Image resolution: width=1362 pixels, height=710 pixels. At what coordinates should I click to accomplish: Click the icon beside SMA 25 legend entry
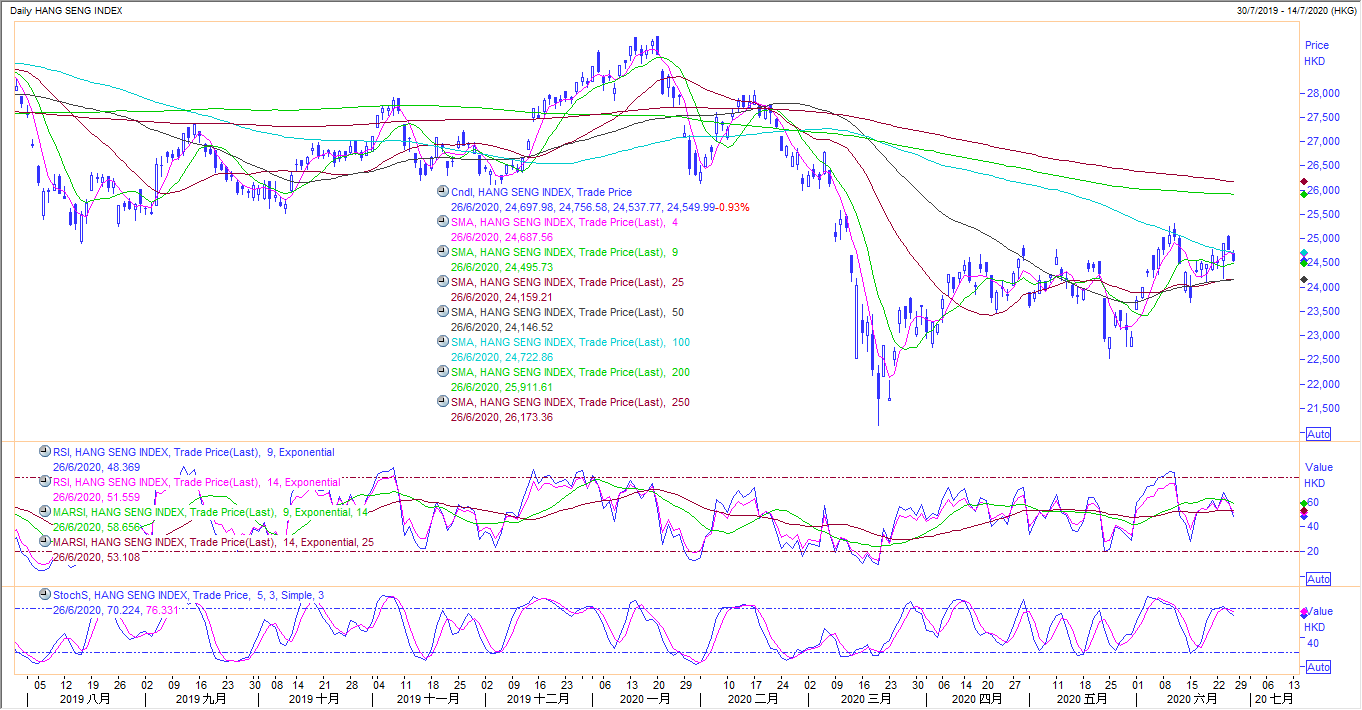pyautogui.click(x=443, y=282)
